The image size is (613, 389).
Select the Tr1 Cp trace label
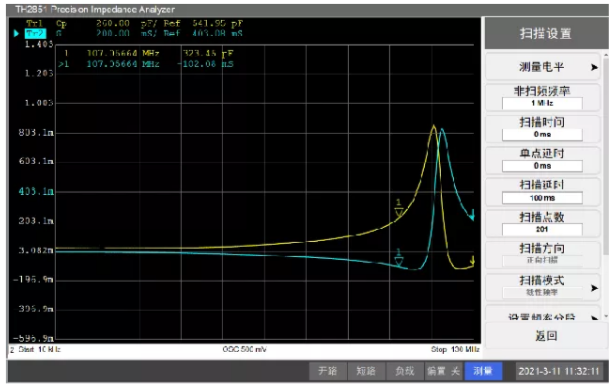point(35,23)
